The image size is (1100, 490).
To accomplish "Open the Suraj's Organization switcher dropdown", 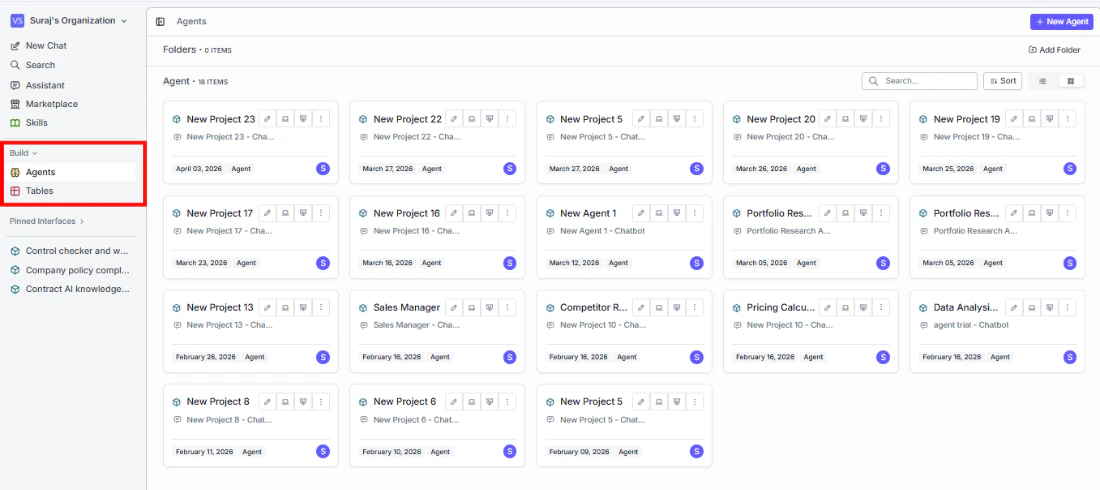I will pos(69,21).
